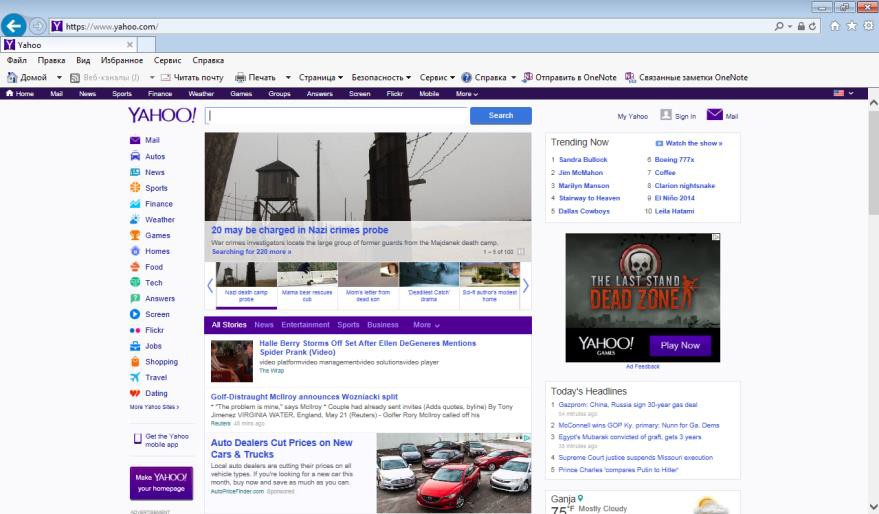The image size is (879, 514).
Task: Open the browser Home icon at top right
Action: (x=835, y=26)
